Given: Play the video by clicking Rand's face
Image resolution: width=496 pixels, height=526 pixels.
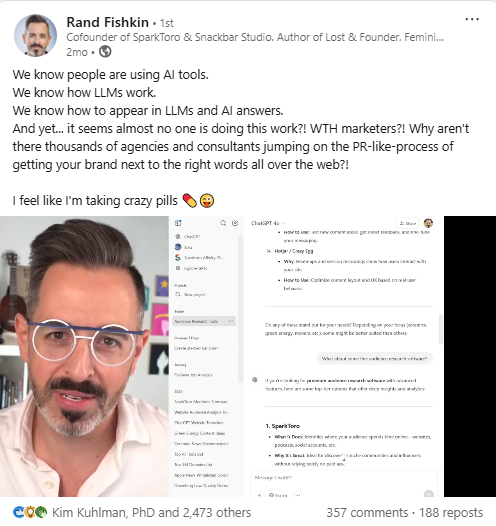Looking at the screenshot, I should tap(84, 356).
